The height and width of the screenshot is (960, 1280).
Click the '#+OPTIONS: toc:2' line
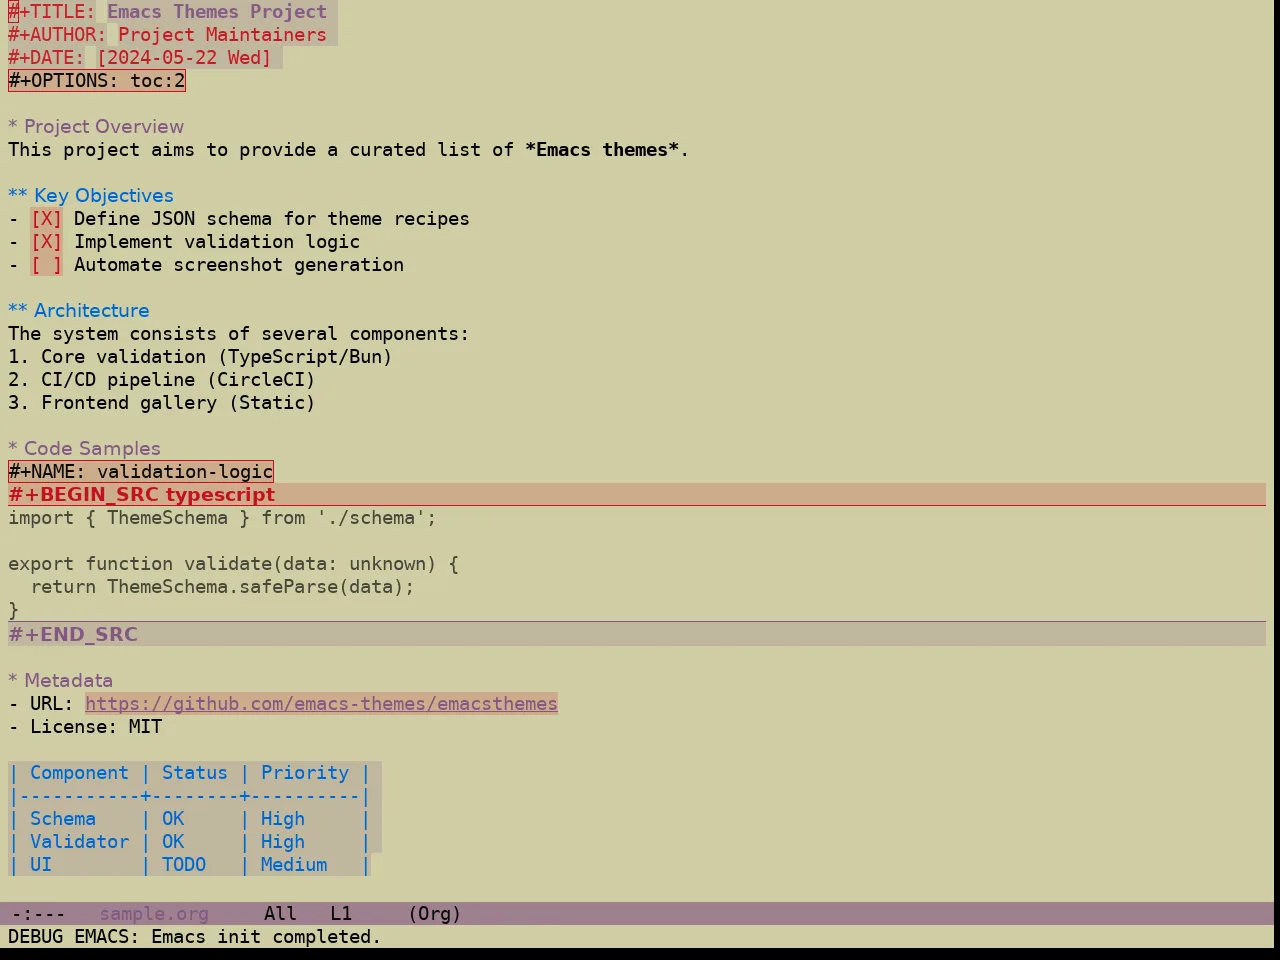[97, 81]
